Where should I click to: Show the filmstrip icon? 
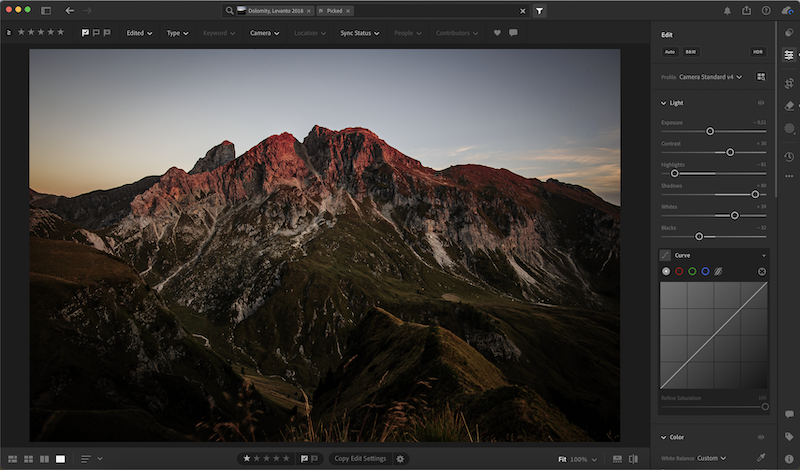click(617, 459)
